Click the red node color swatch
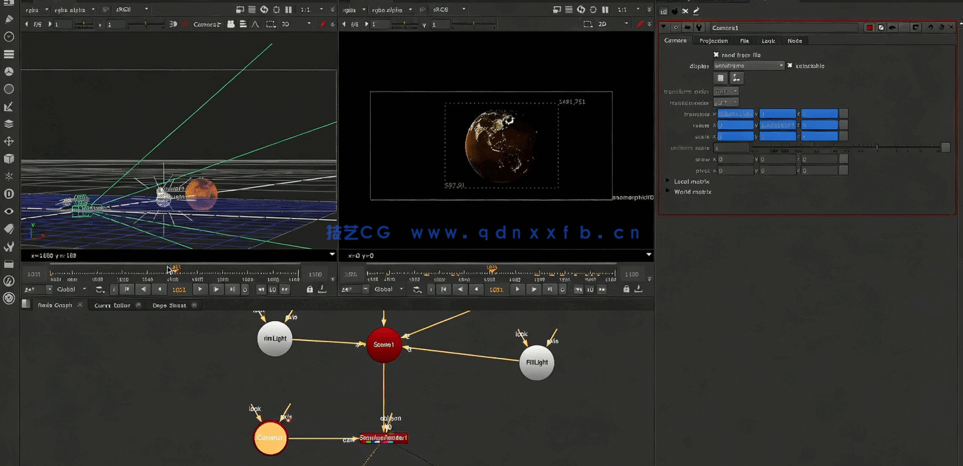Viewport: 963px width, 466px height. point(870,28)
